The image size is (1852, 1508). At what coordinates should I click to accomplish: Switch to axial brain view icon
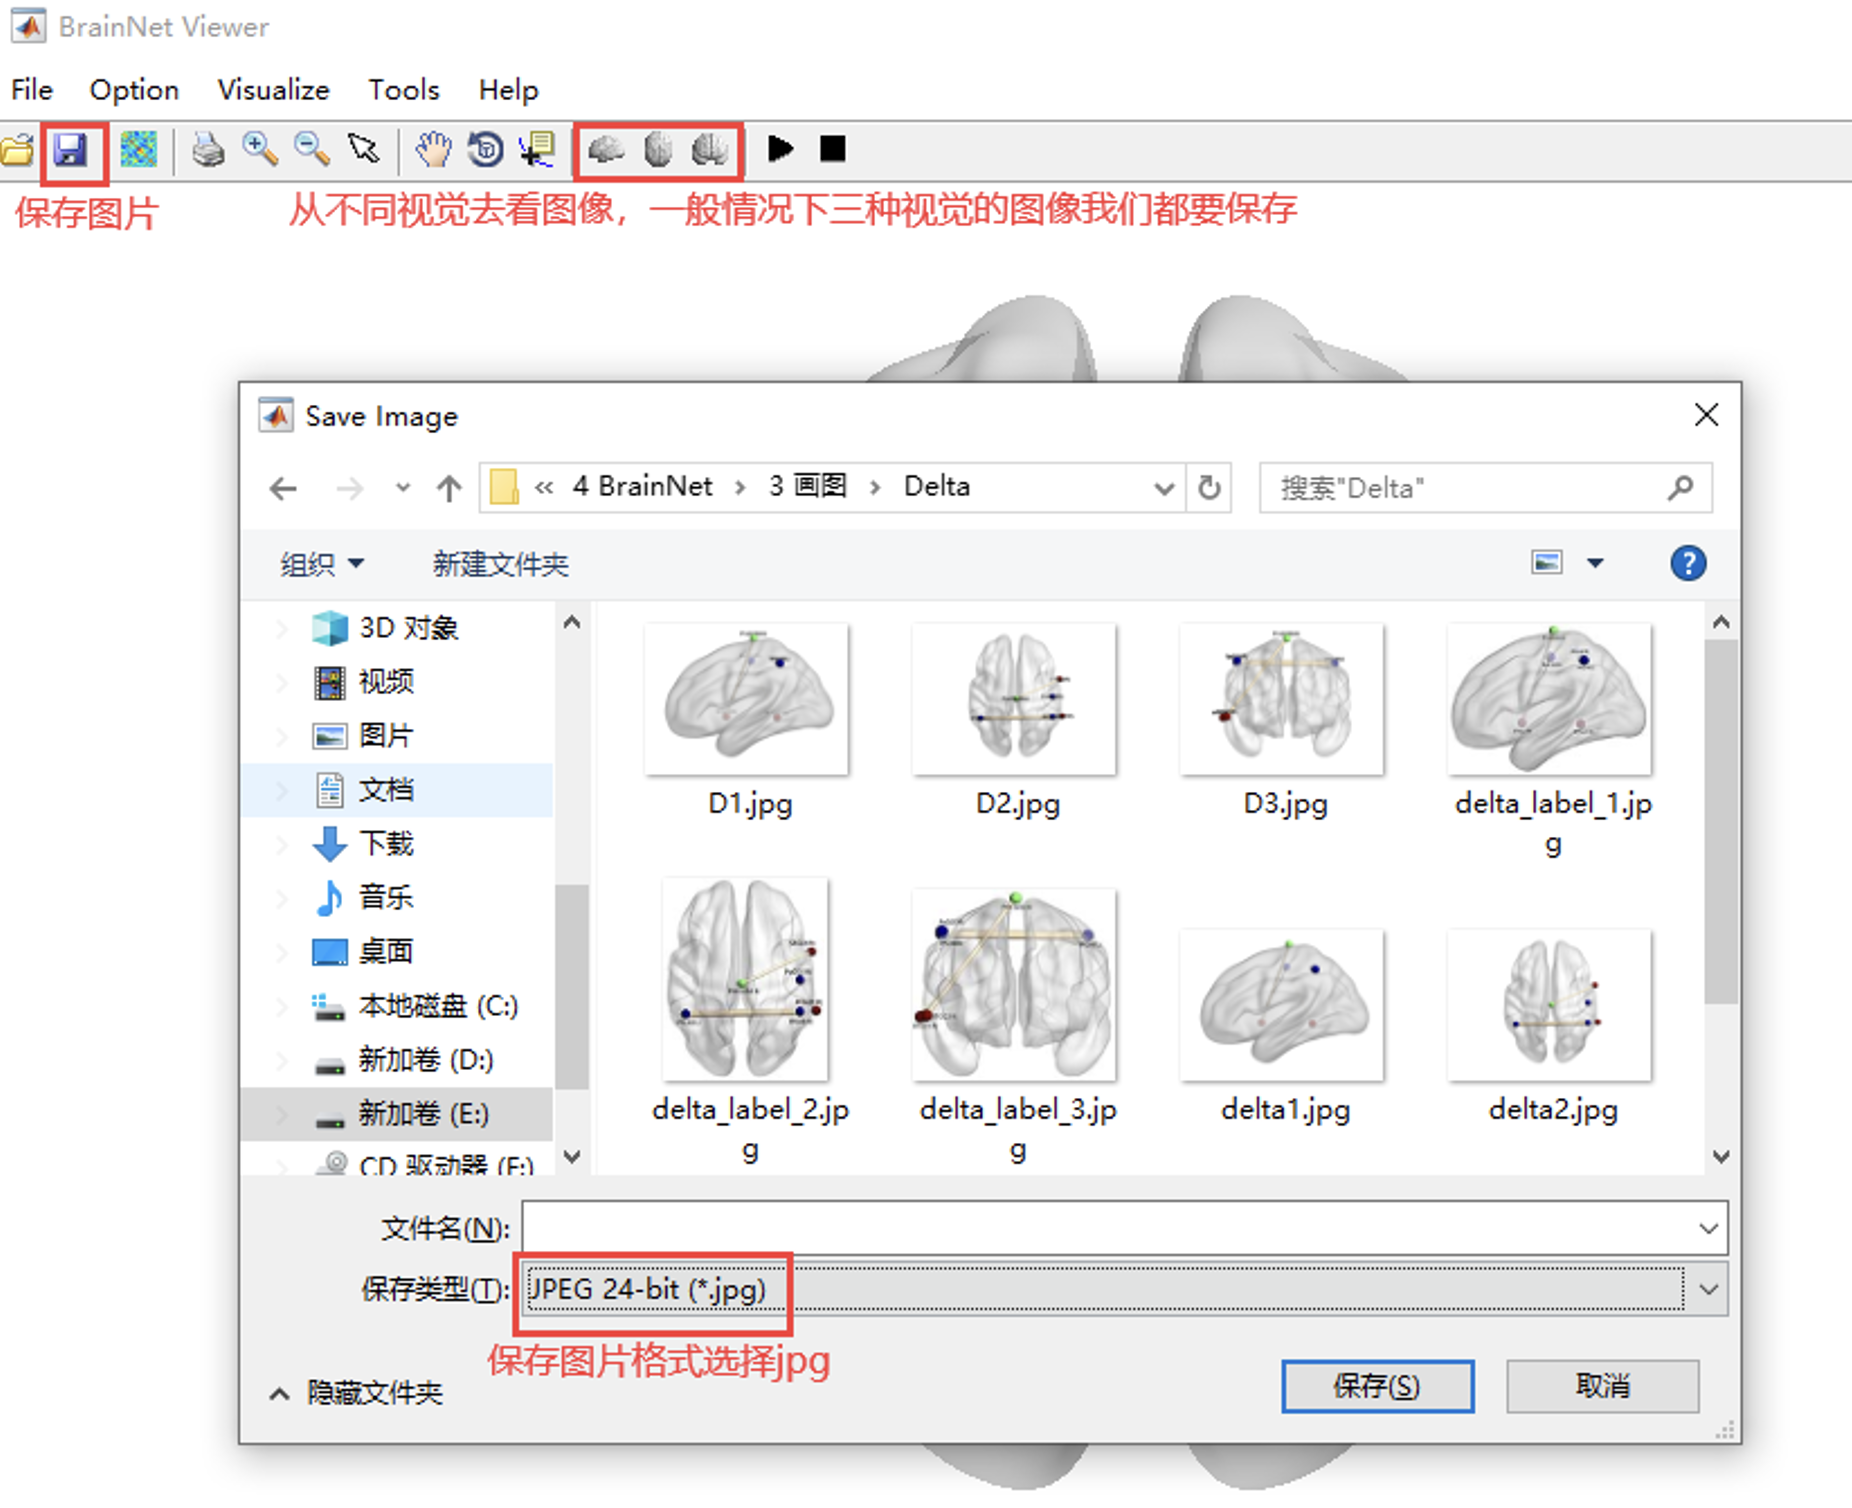[658, 150]
